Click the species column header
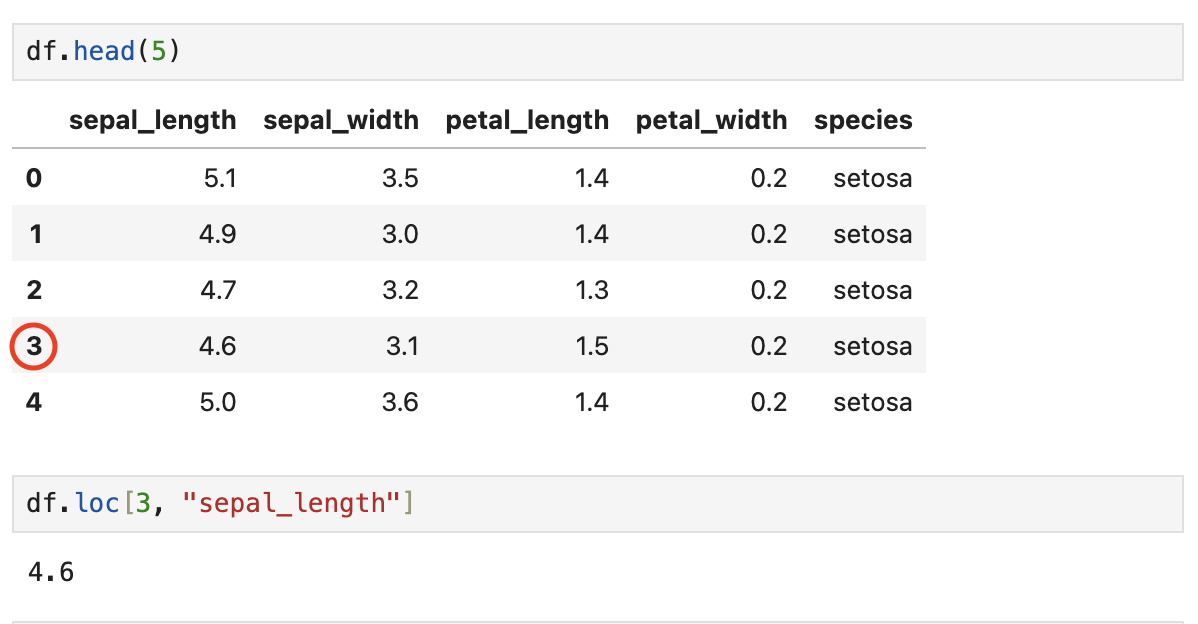Image resolution: width=1198 pixels, height=624 pixels. point(863,121)
